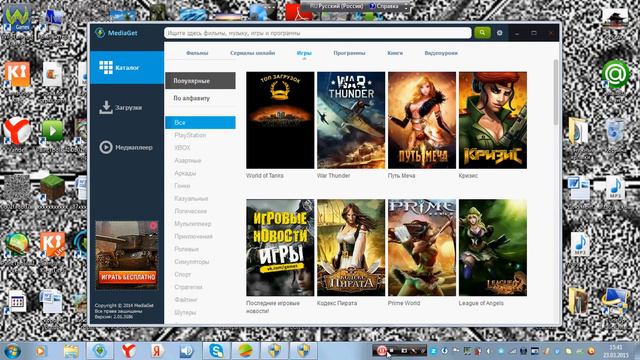The width and height of the screenshot is (640, 360).
Task: Open the Кризис game poster
Action: point(493,120)
